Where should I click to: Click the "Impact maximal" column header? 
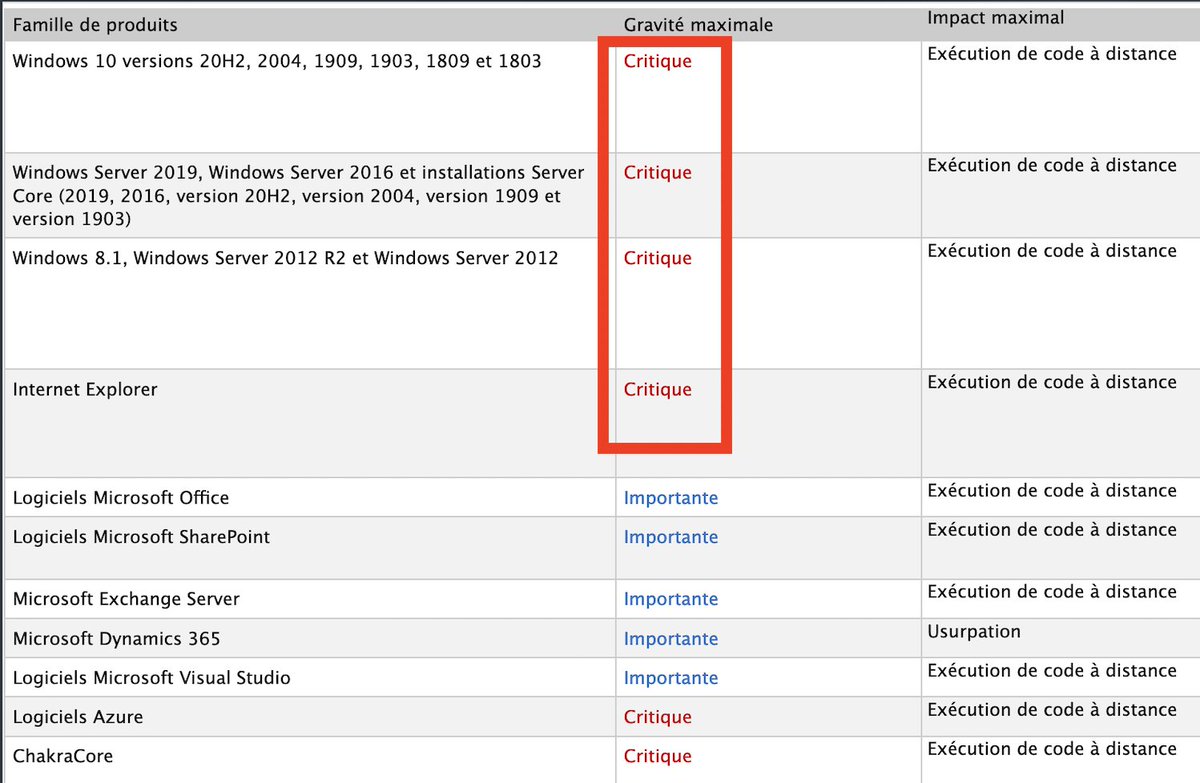point(995,18)
